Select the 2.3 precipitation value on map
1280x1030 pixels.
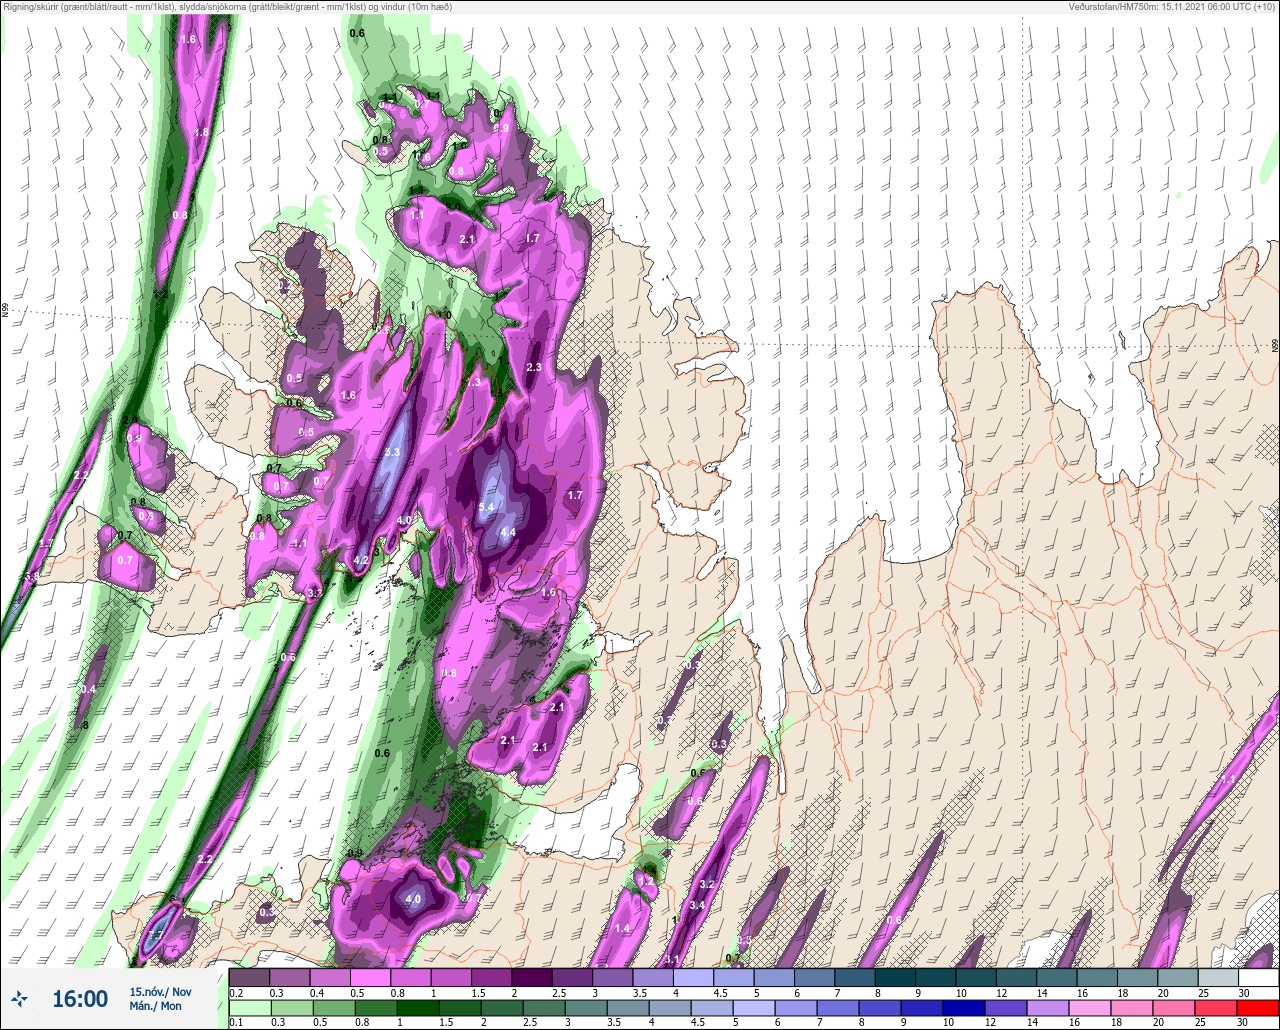533,368
